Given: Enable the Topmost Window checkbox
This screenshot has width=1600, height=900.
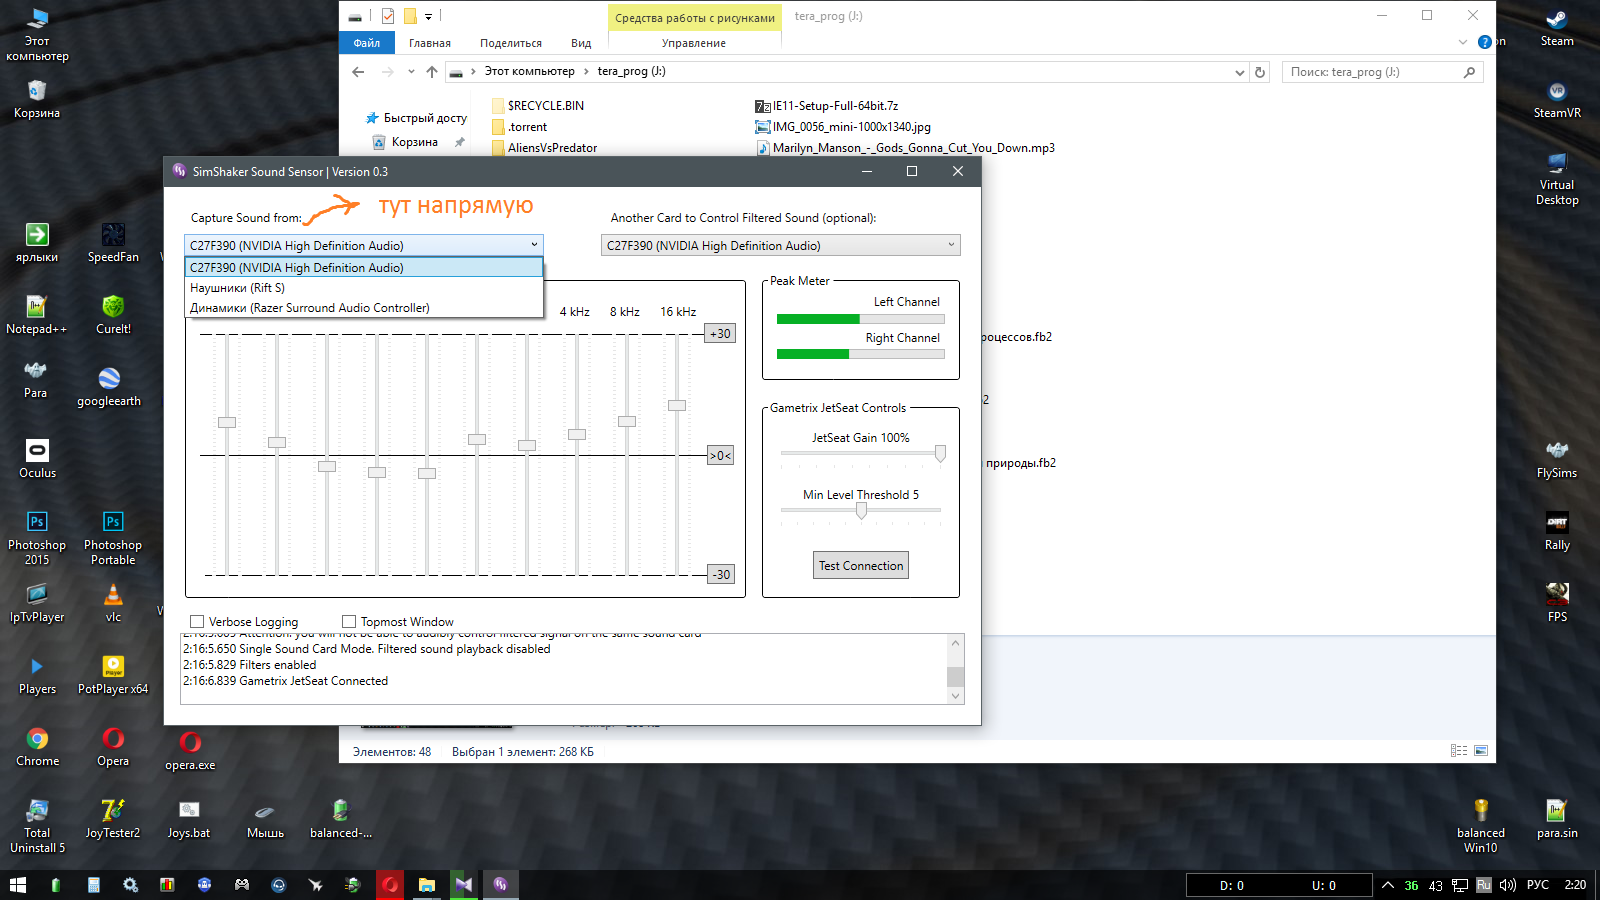Looking at the screenshot, I should 349,621.
